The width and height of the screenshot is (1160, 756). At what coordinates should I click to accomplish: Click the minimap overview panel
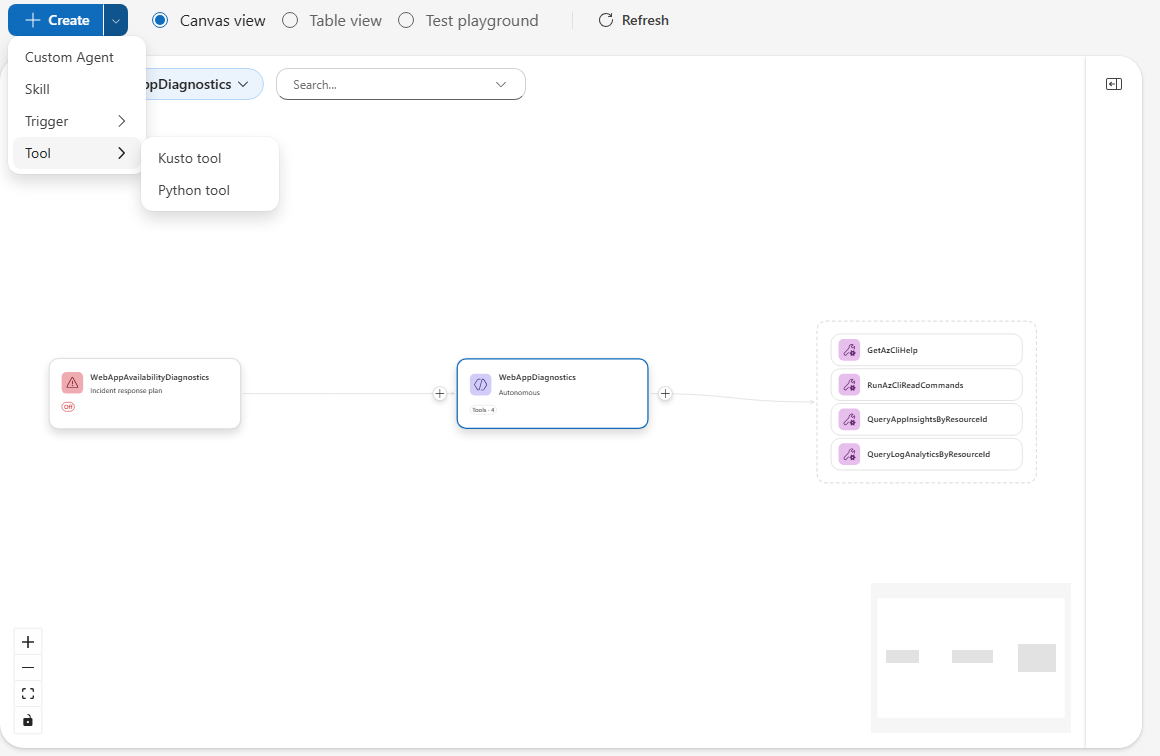click(x=971, y=658)
